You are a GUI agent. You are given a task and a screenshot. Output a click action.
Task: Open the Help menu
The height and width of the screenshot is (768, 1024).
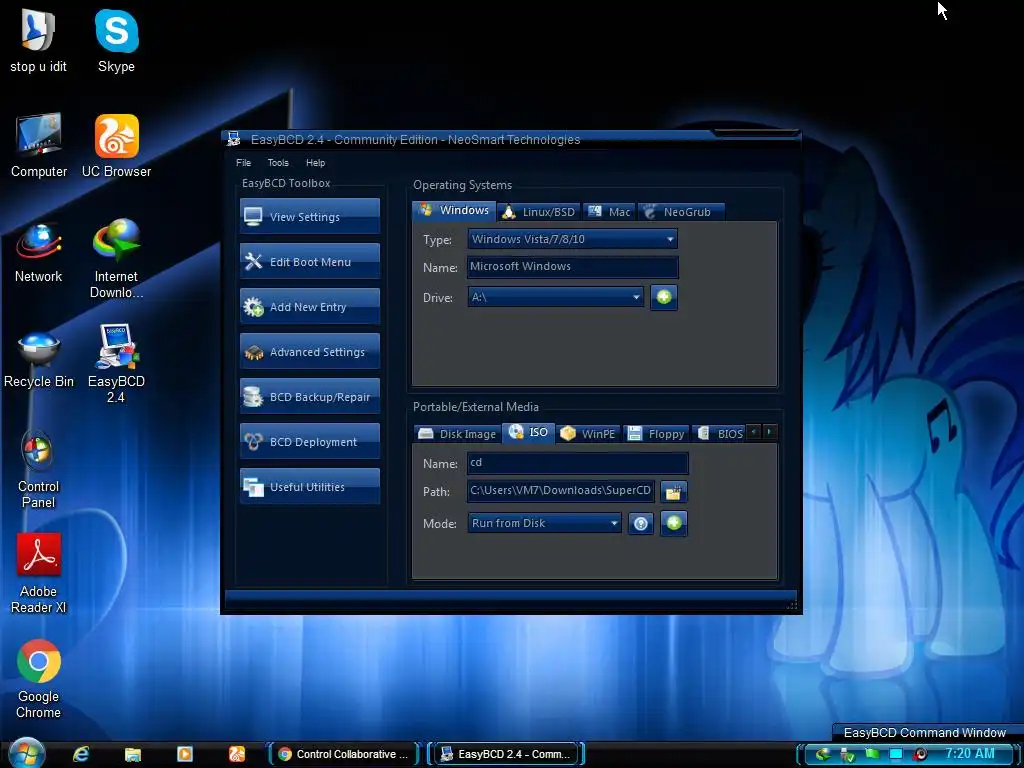pos(315,163)
